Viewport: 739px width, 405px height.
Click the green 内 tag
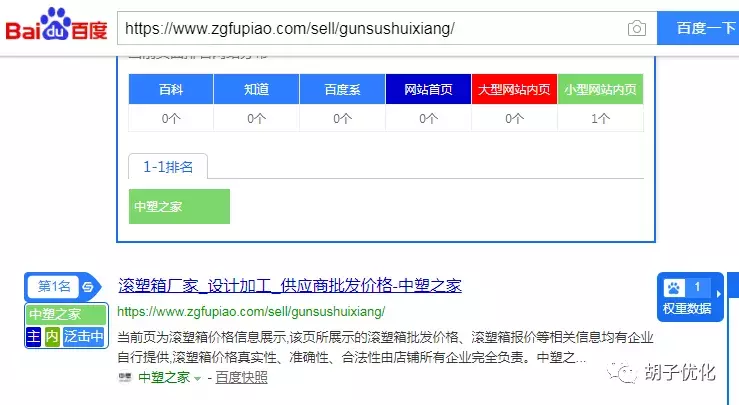[x=52, y=337]
